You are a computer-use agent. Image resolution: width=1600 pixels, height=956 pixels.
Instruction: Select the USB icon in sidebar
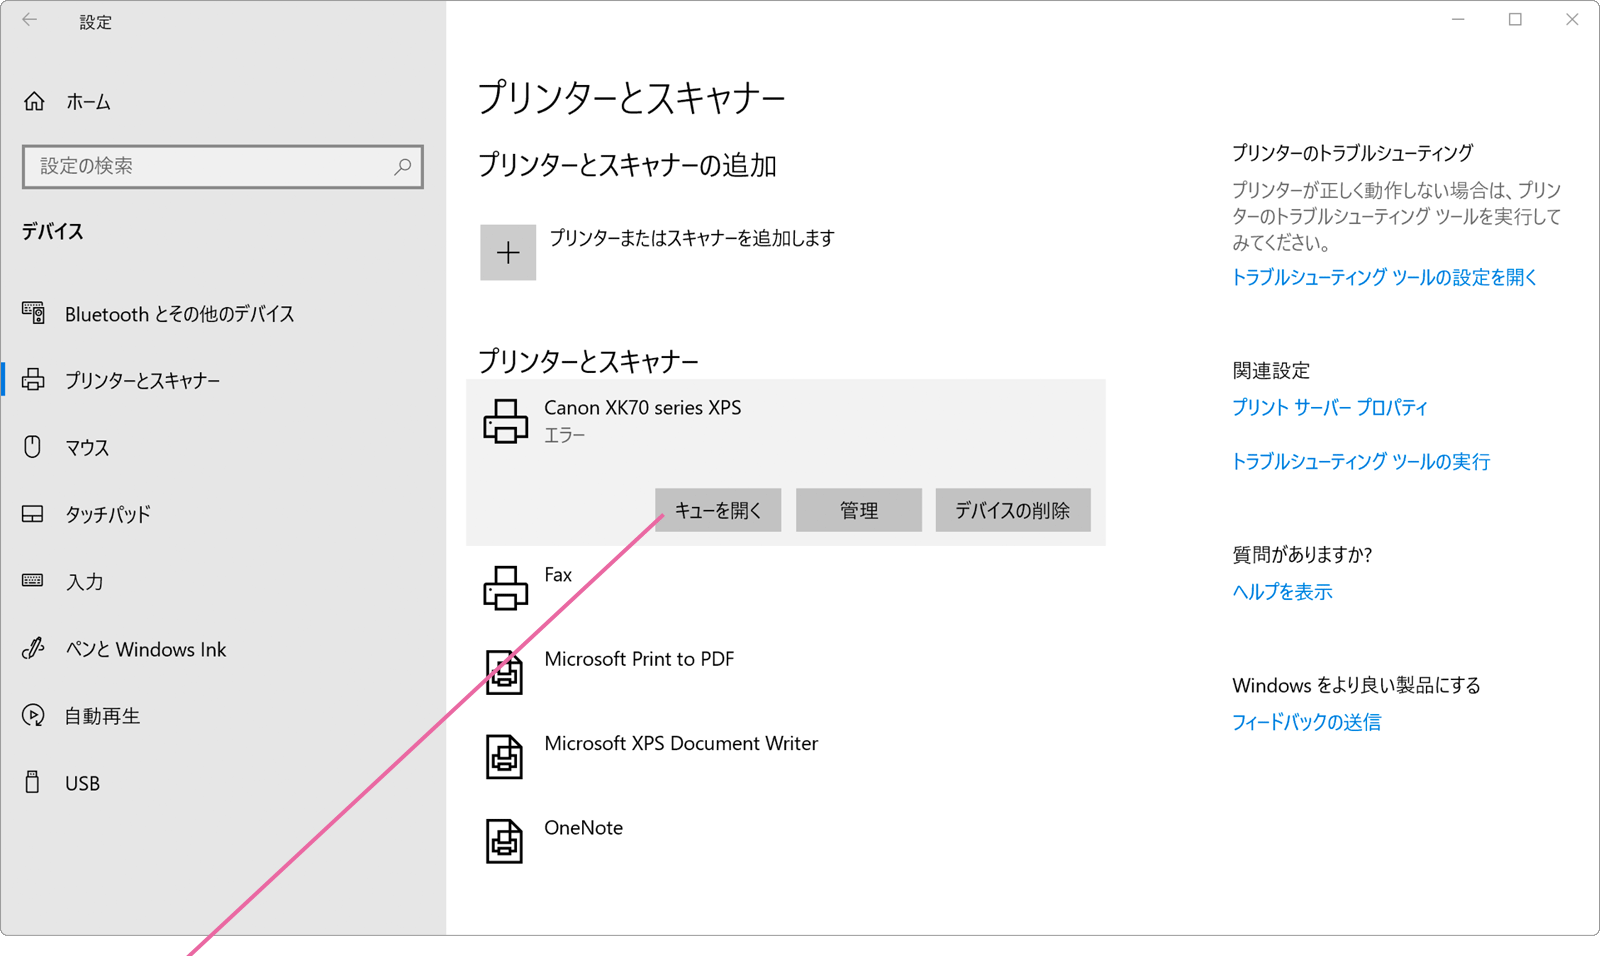pos(33,782)
